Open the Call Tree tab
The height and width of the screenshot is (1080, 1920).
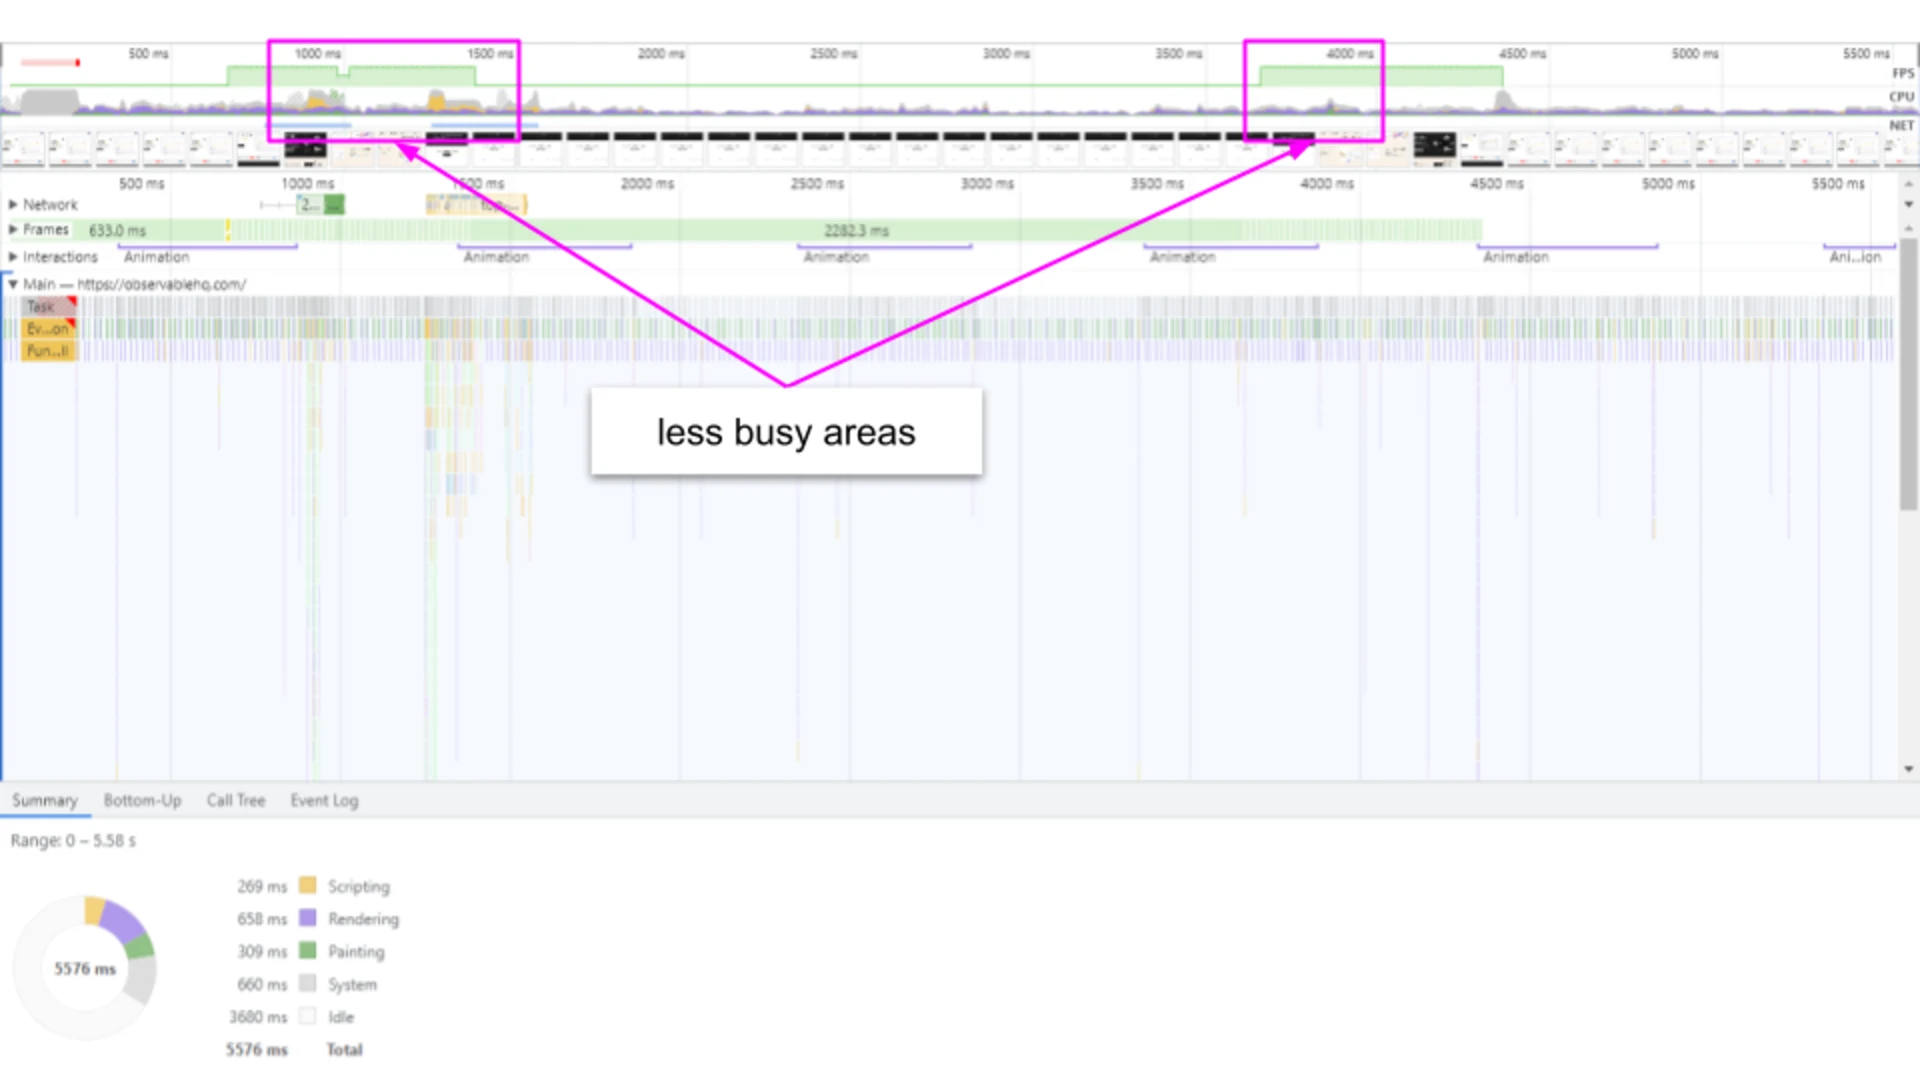[x=236, y=800]
